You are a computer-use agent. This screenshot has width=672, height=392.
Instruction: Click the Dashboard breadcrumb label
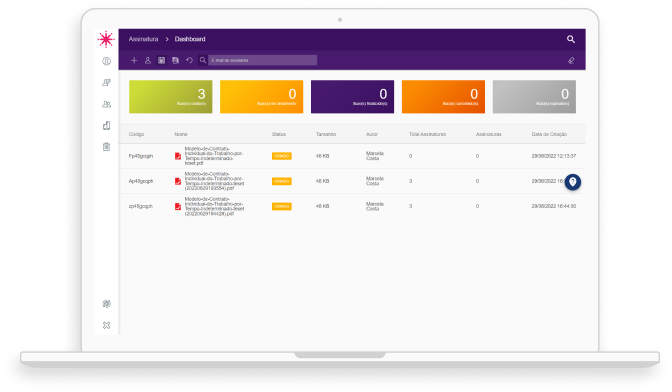click(190, 39)
